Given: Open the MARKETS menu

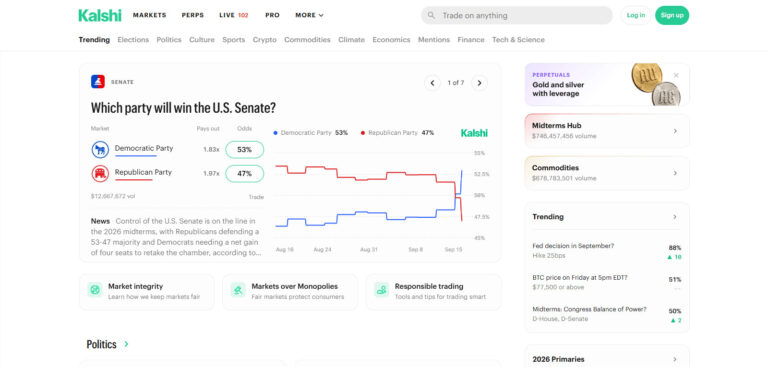Looking at the screenshot, I should pos(149,15).
